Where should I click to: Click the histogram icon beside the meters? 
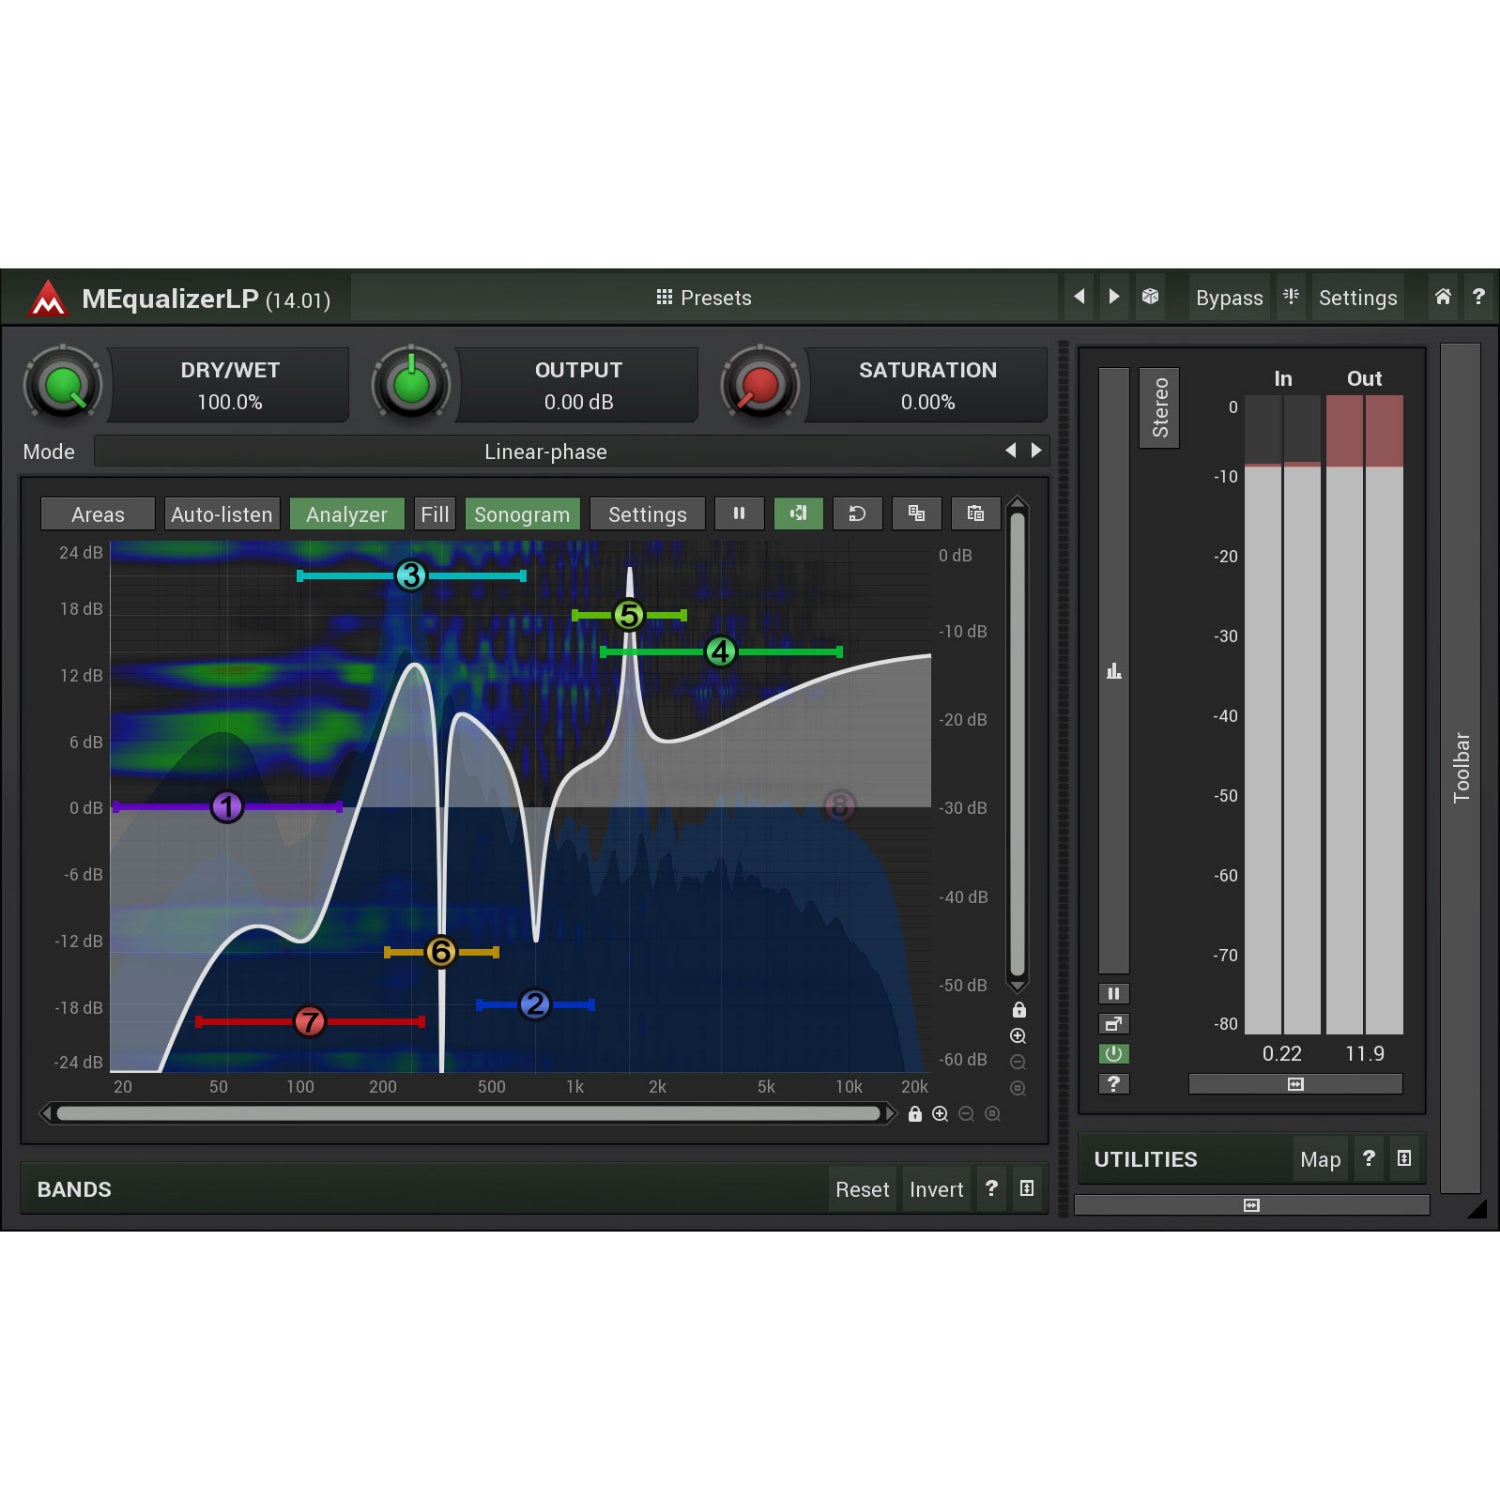pos(1114,671)
